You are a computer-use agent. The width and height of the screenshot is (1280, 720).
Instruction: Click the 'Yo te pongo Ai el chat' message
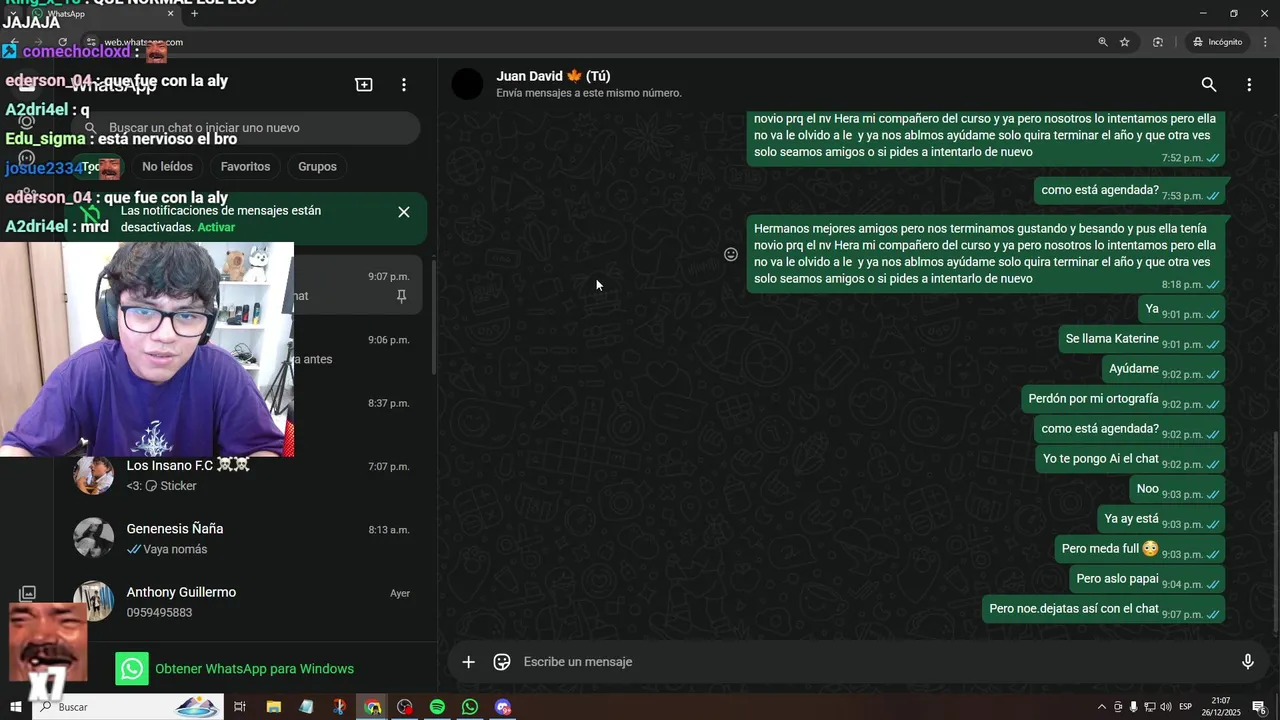pyautogui.click(x=1130, y=460)
